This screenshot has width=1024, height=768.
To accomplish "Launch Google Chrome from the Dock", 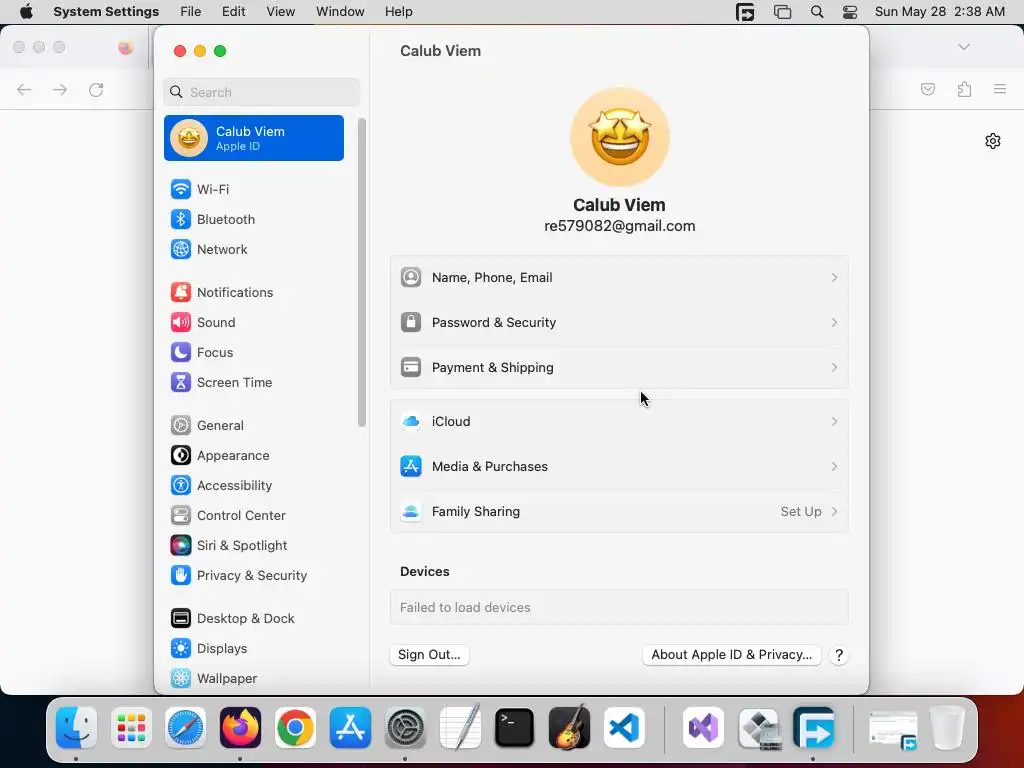I will (295, 728).
